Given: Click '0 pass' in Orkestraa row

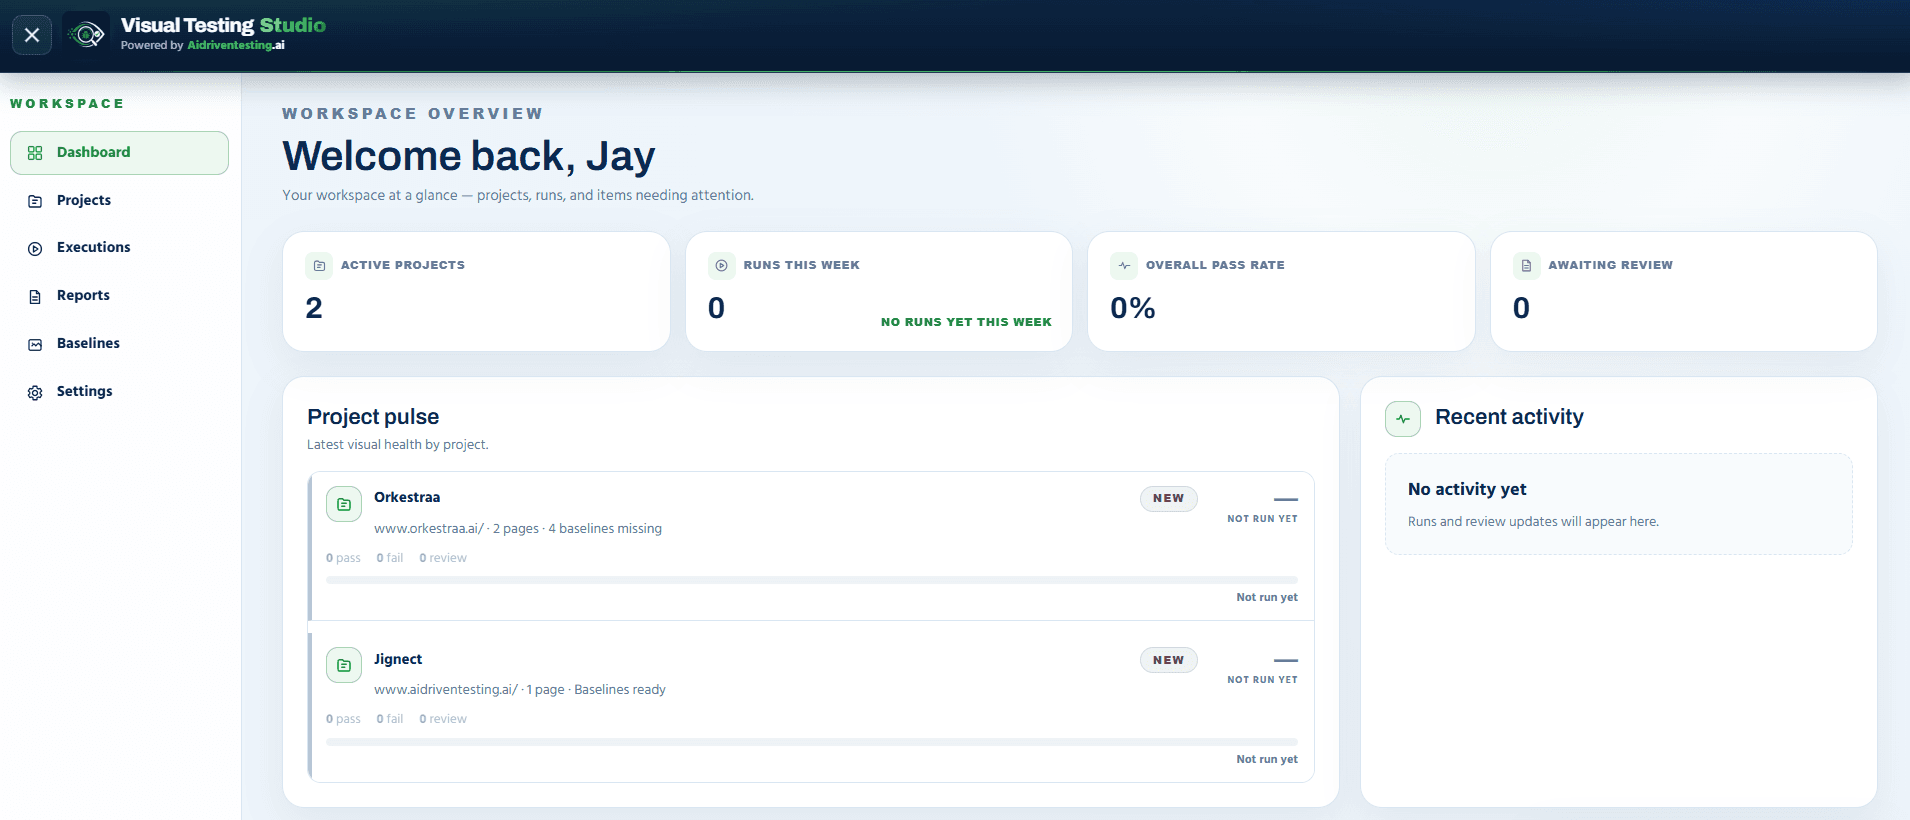Looking at the screenshot, I should point(343,558).
